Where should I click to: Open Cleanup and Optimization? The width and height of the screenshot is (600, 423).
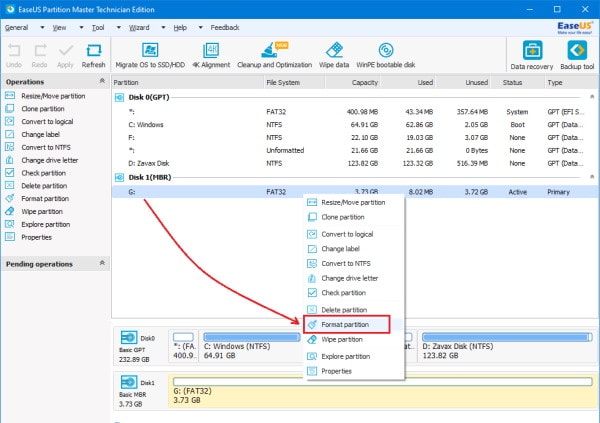pyautogui.click(x=274, y=56)
